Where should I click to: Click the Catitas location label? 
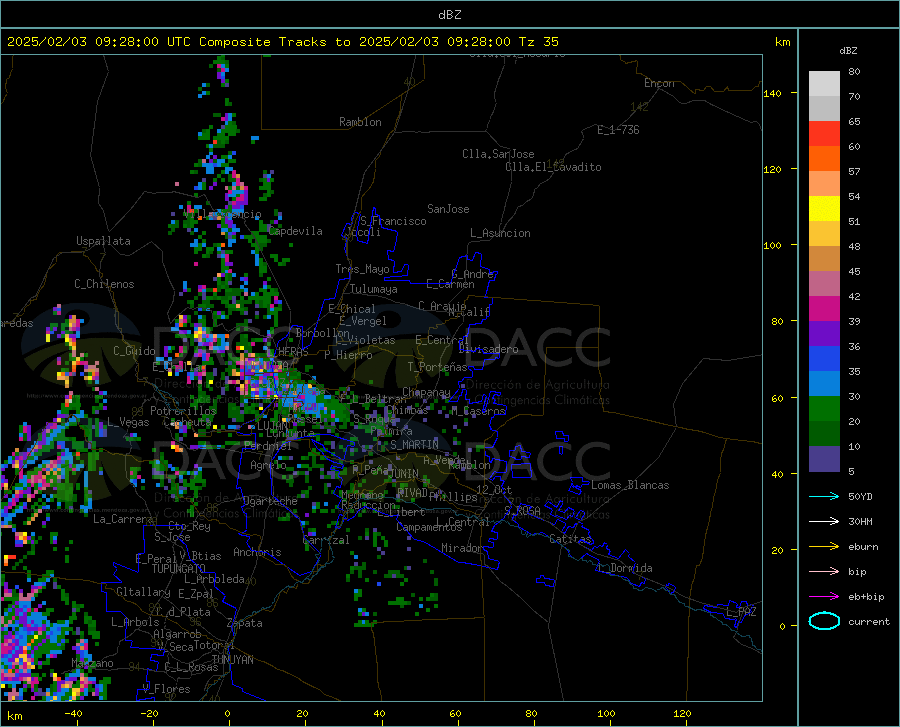(571, 539)
